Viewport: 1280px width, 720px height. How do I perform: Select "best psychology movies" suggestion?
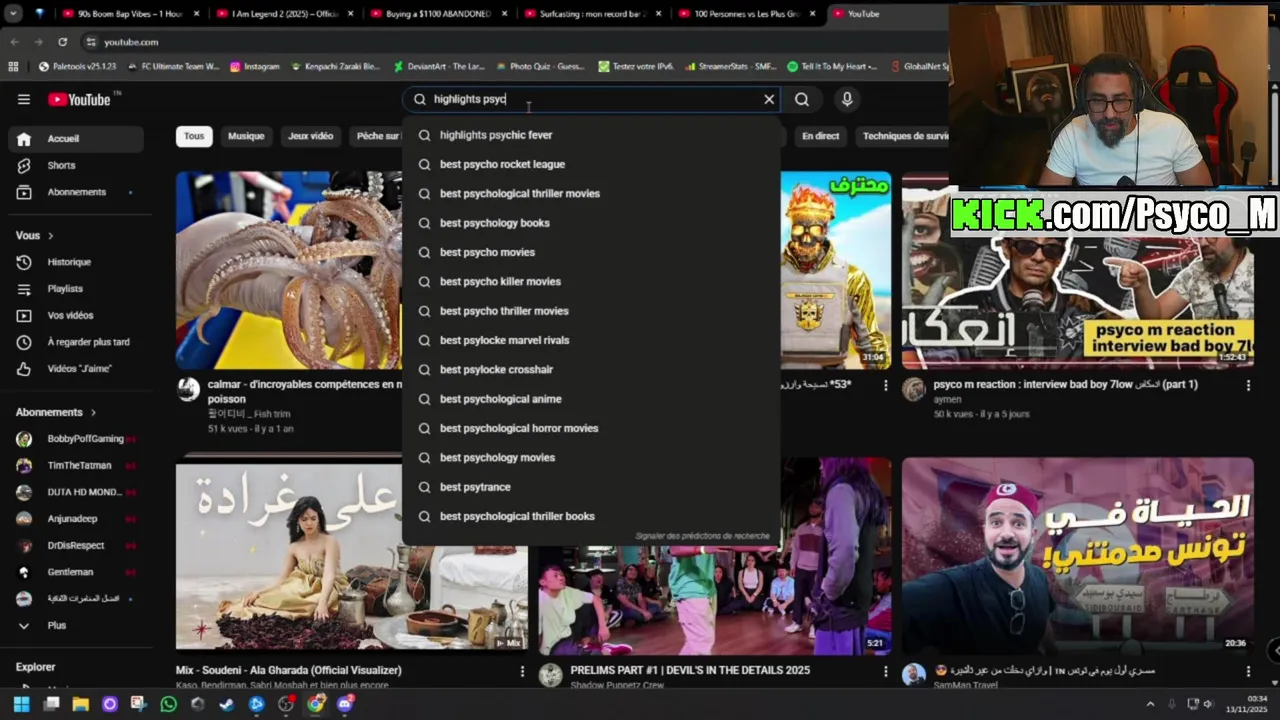click(591, 457)
